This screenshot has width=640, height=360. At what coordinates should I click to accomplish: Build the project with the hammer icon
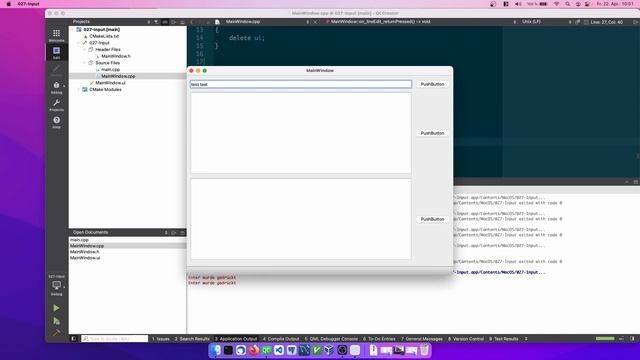56,333
